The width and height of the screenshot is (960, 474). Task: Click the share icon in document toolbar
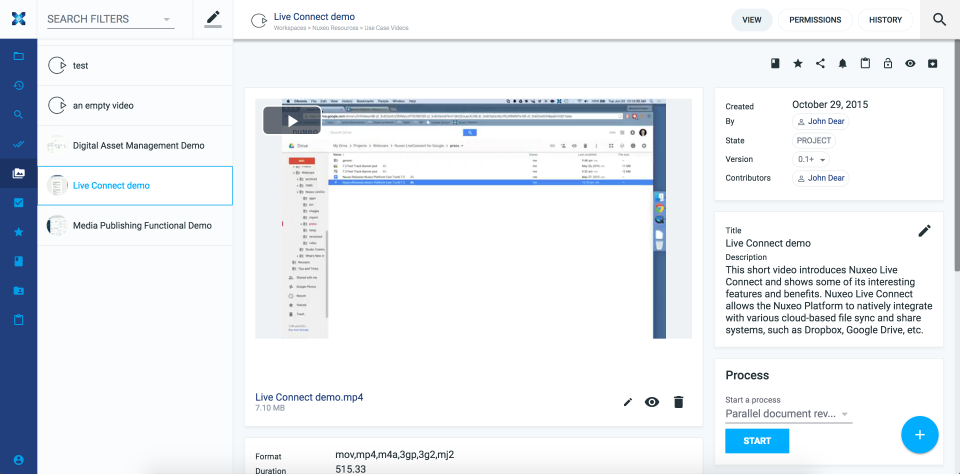(820, 63)
